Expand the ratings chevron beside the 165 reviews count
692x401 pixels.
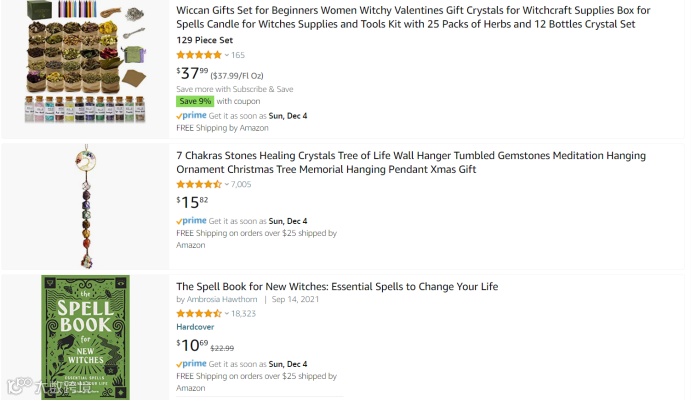[227, 55]
